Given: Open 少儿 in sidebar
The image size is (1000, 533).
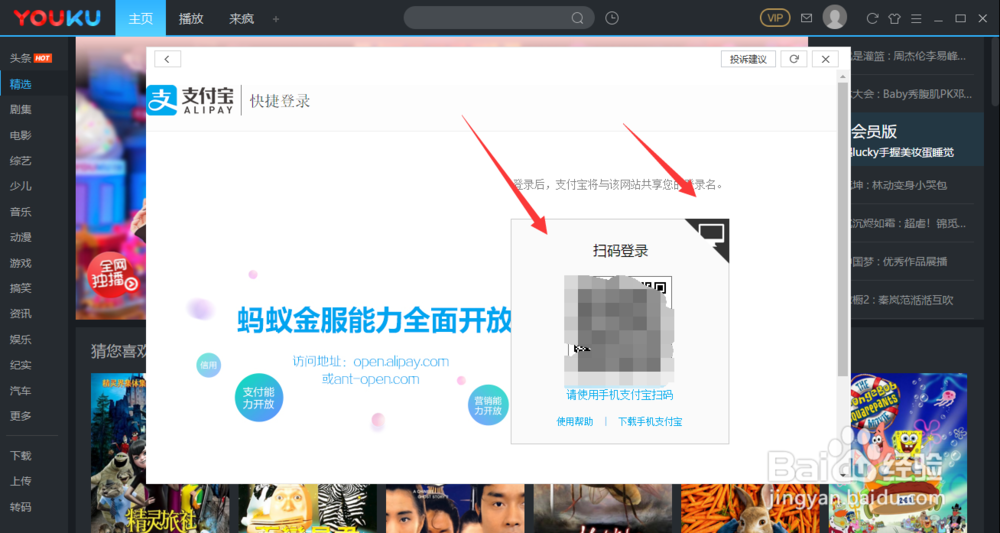Looking at the screenshot, I should [21, 186].
